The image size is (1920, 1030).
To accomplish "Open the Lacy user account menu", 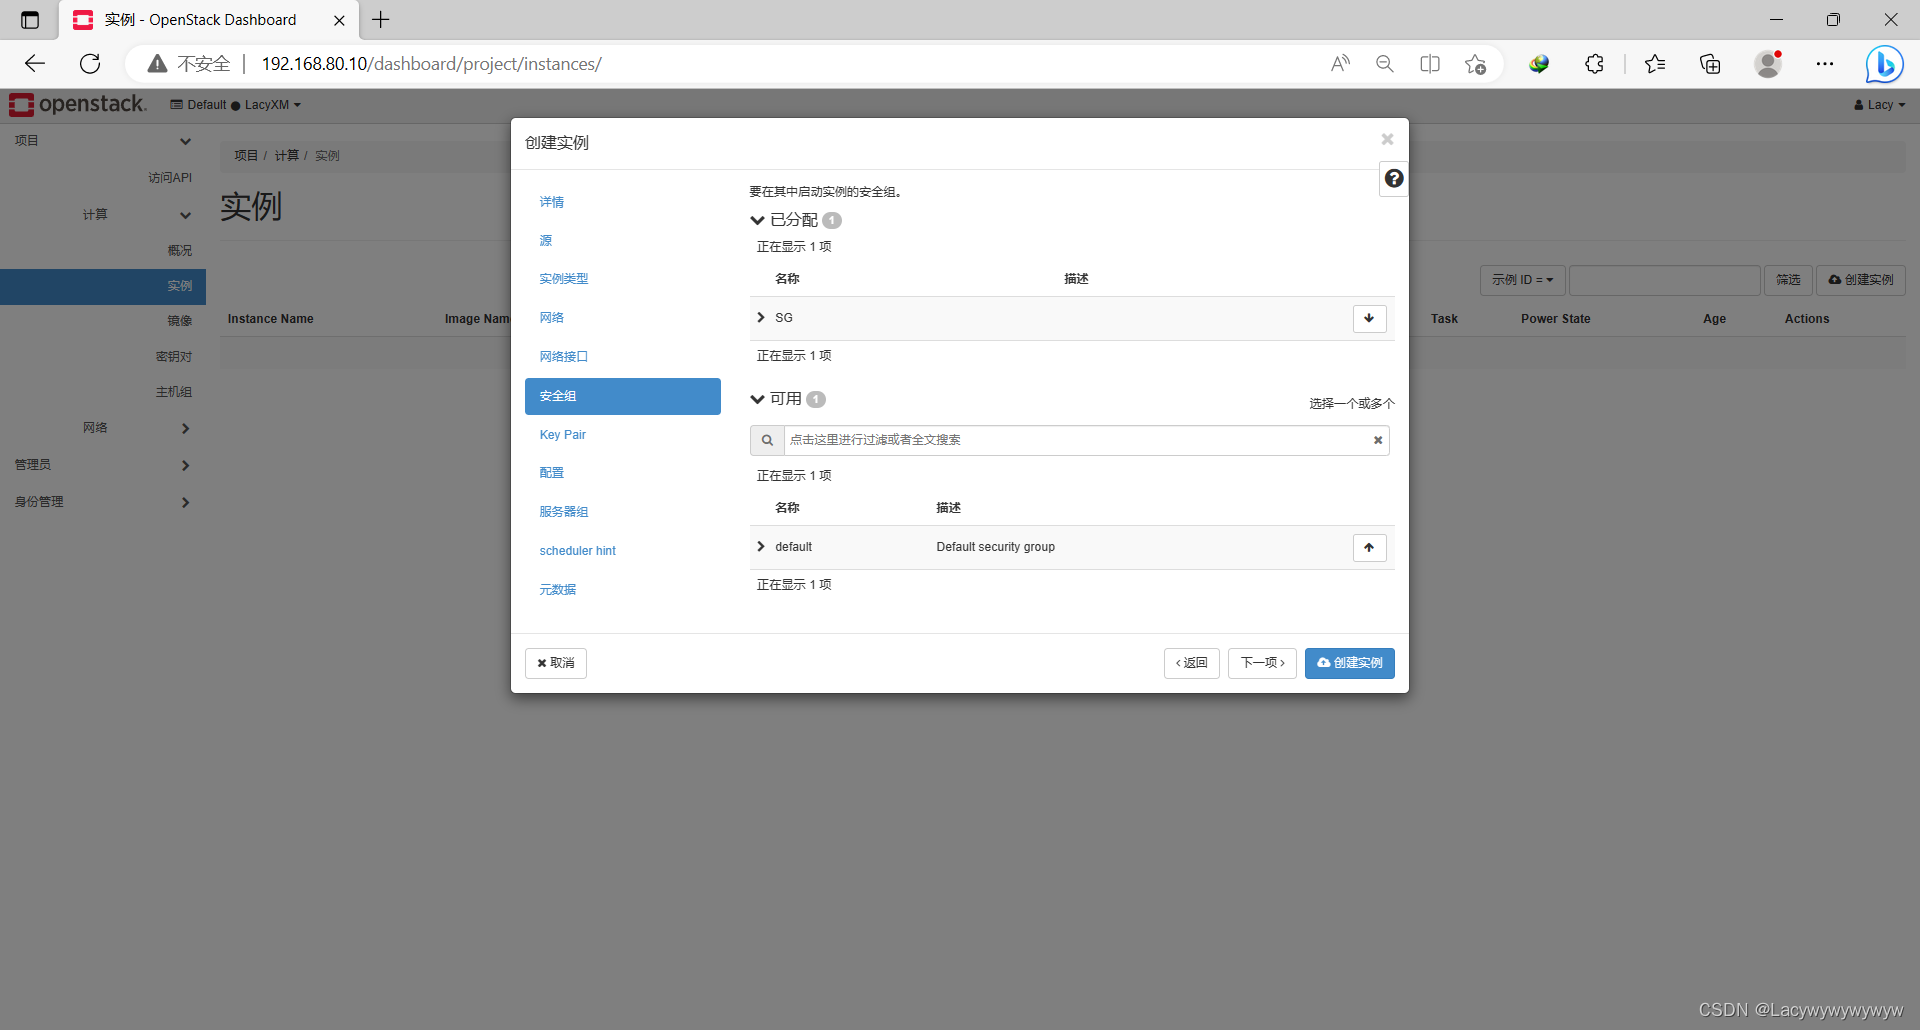I will click(x=1879, y=104).
